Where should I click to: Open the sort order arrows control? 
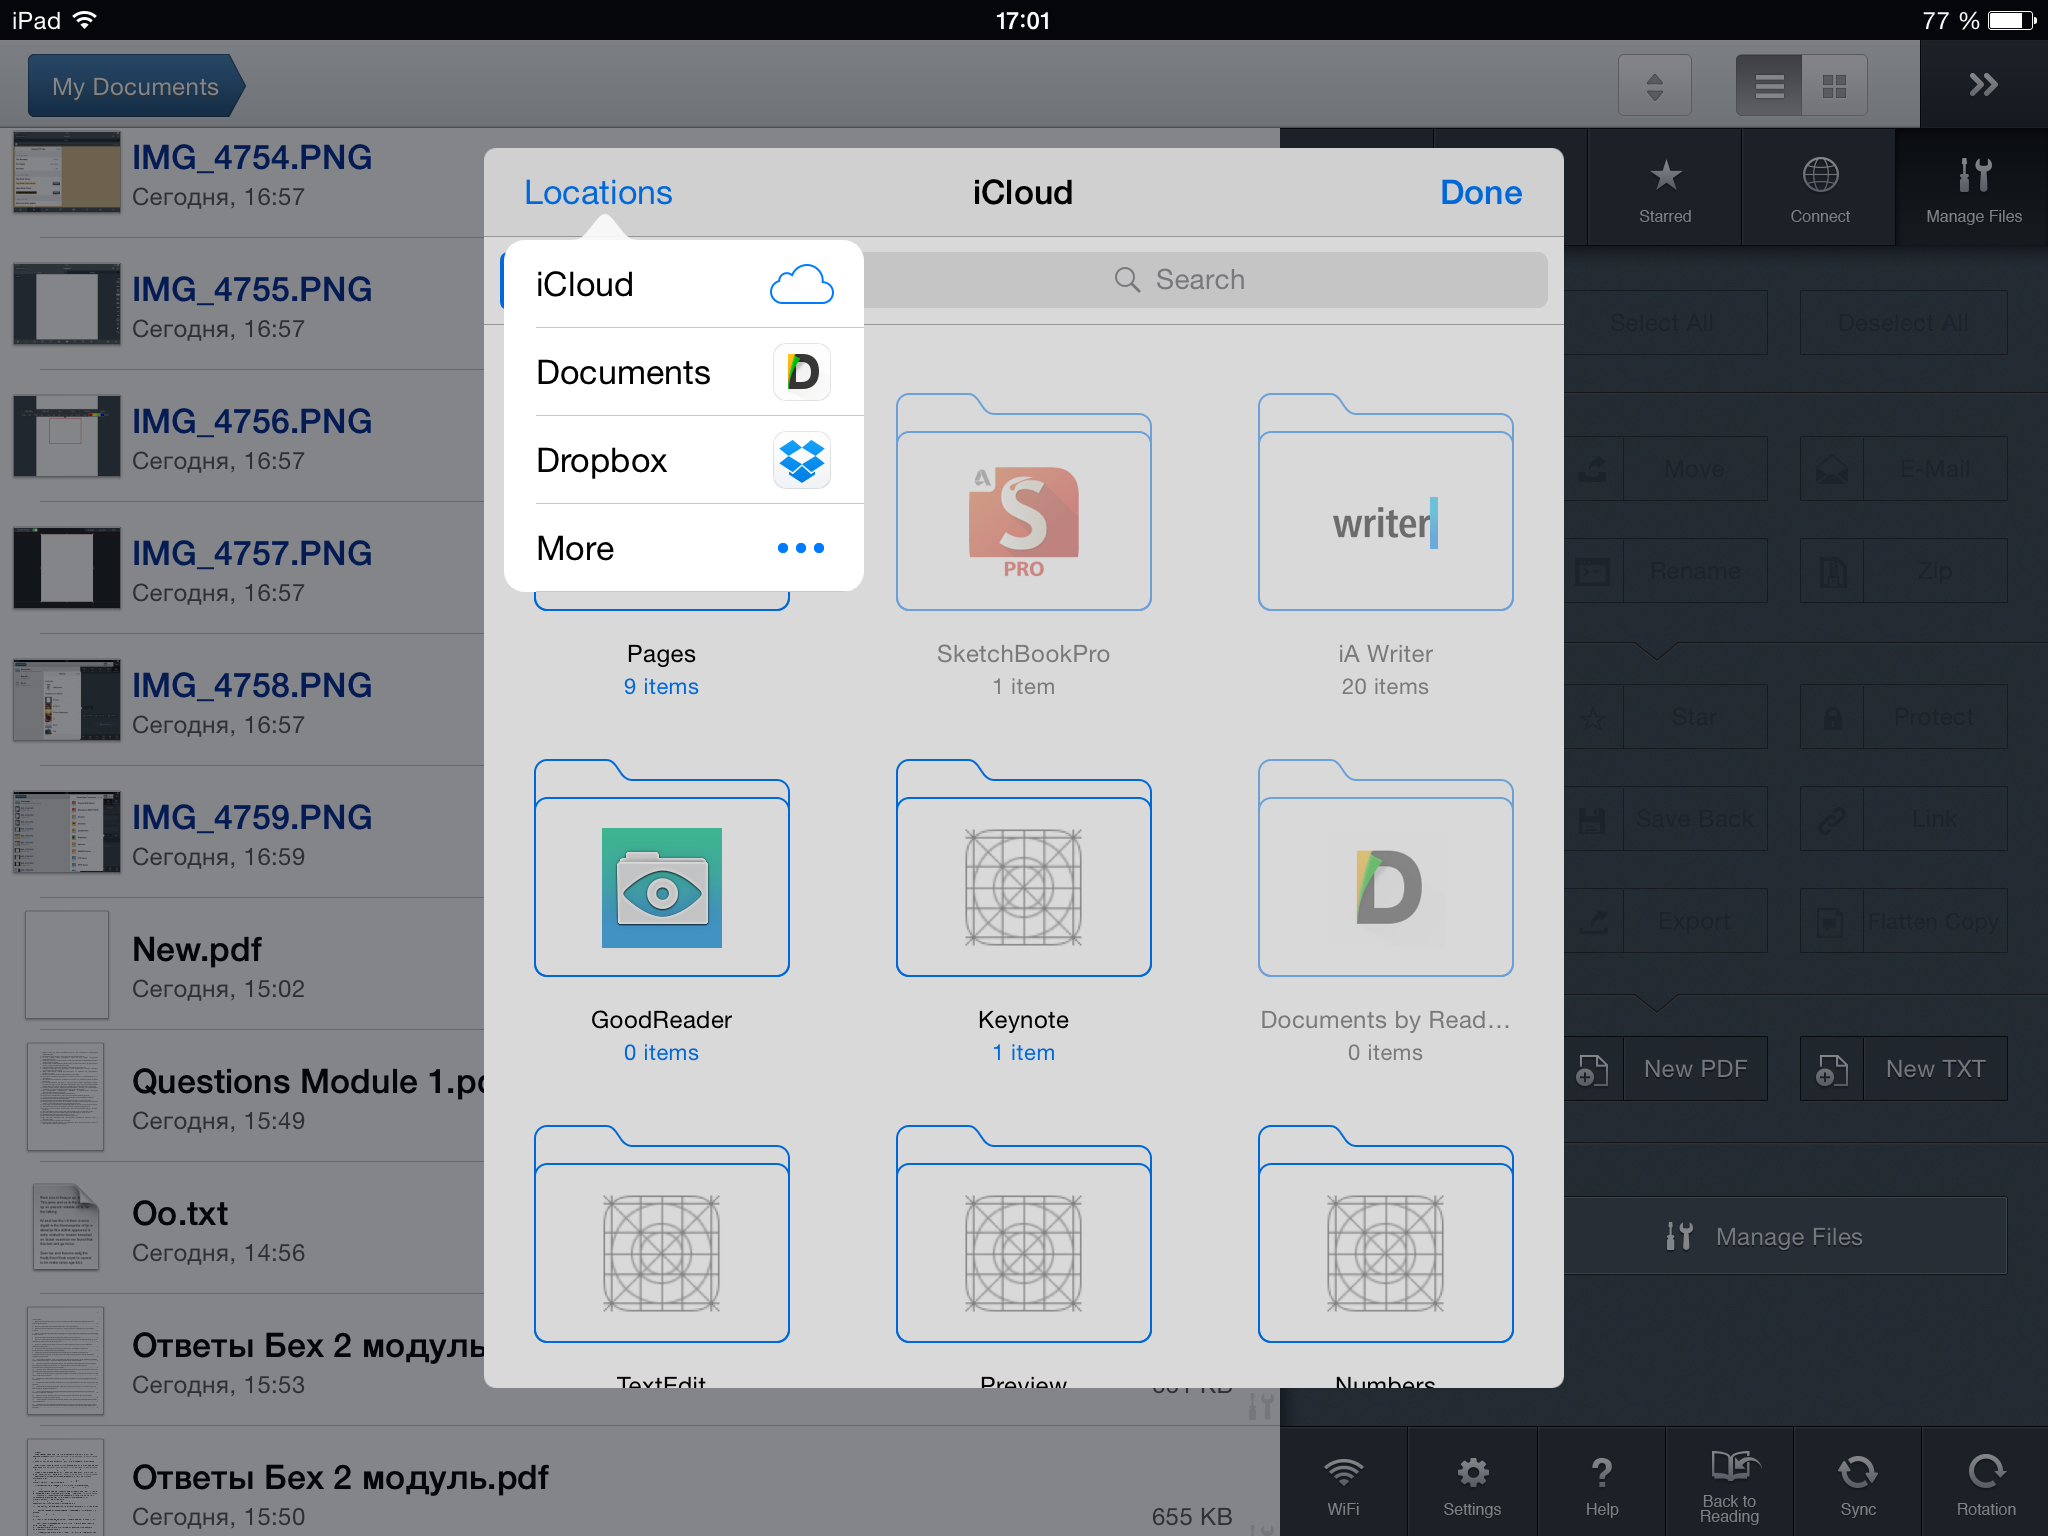click(1655, 86)
